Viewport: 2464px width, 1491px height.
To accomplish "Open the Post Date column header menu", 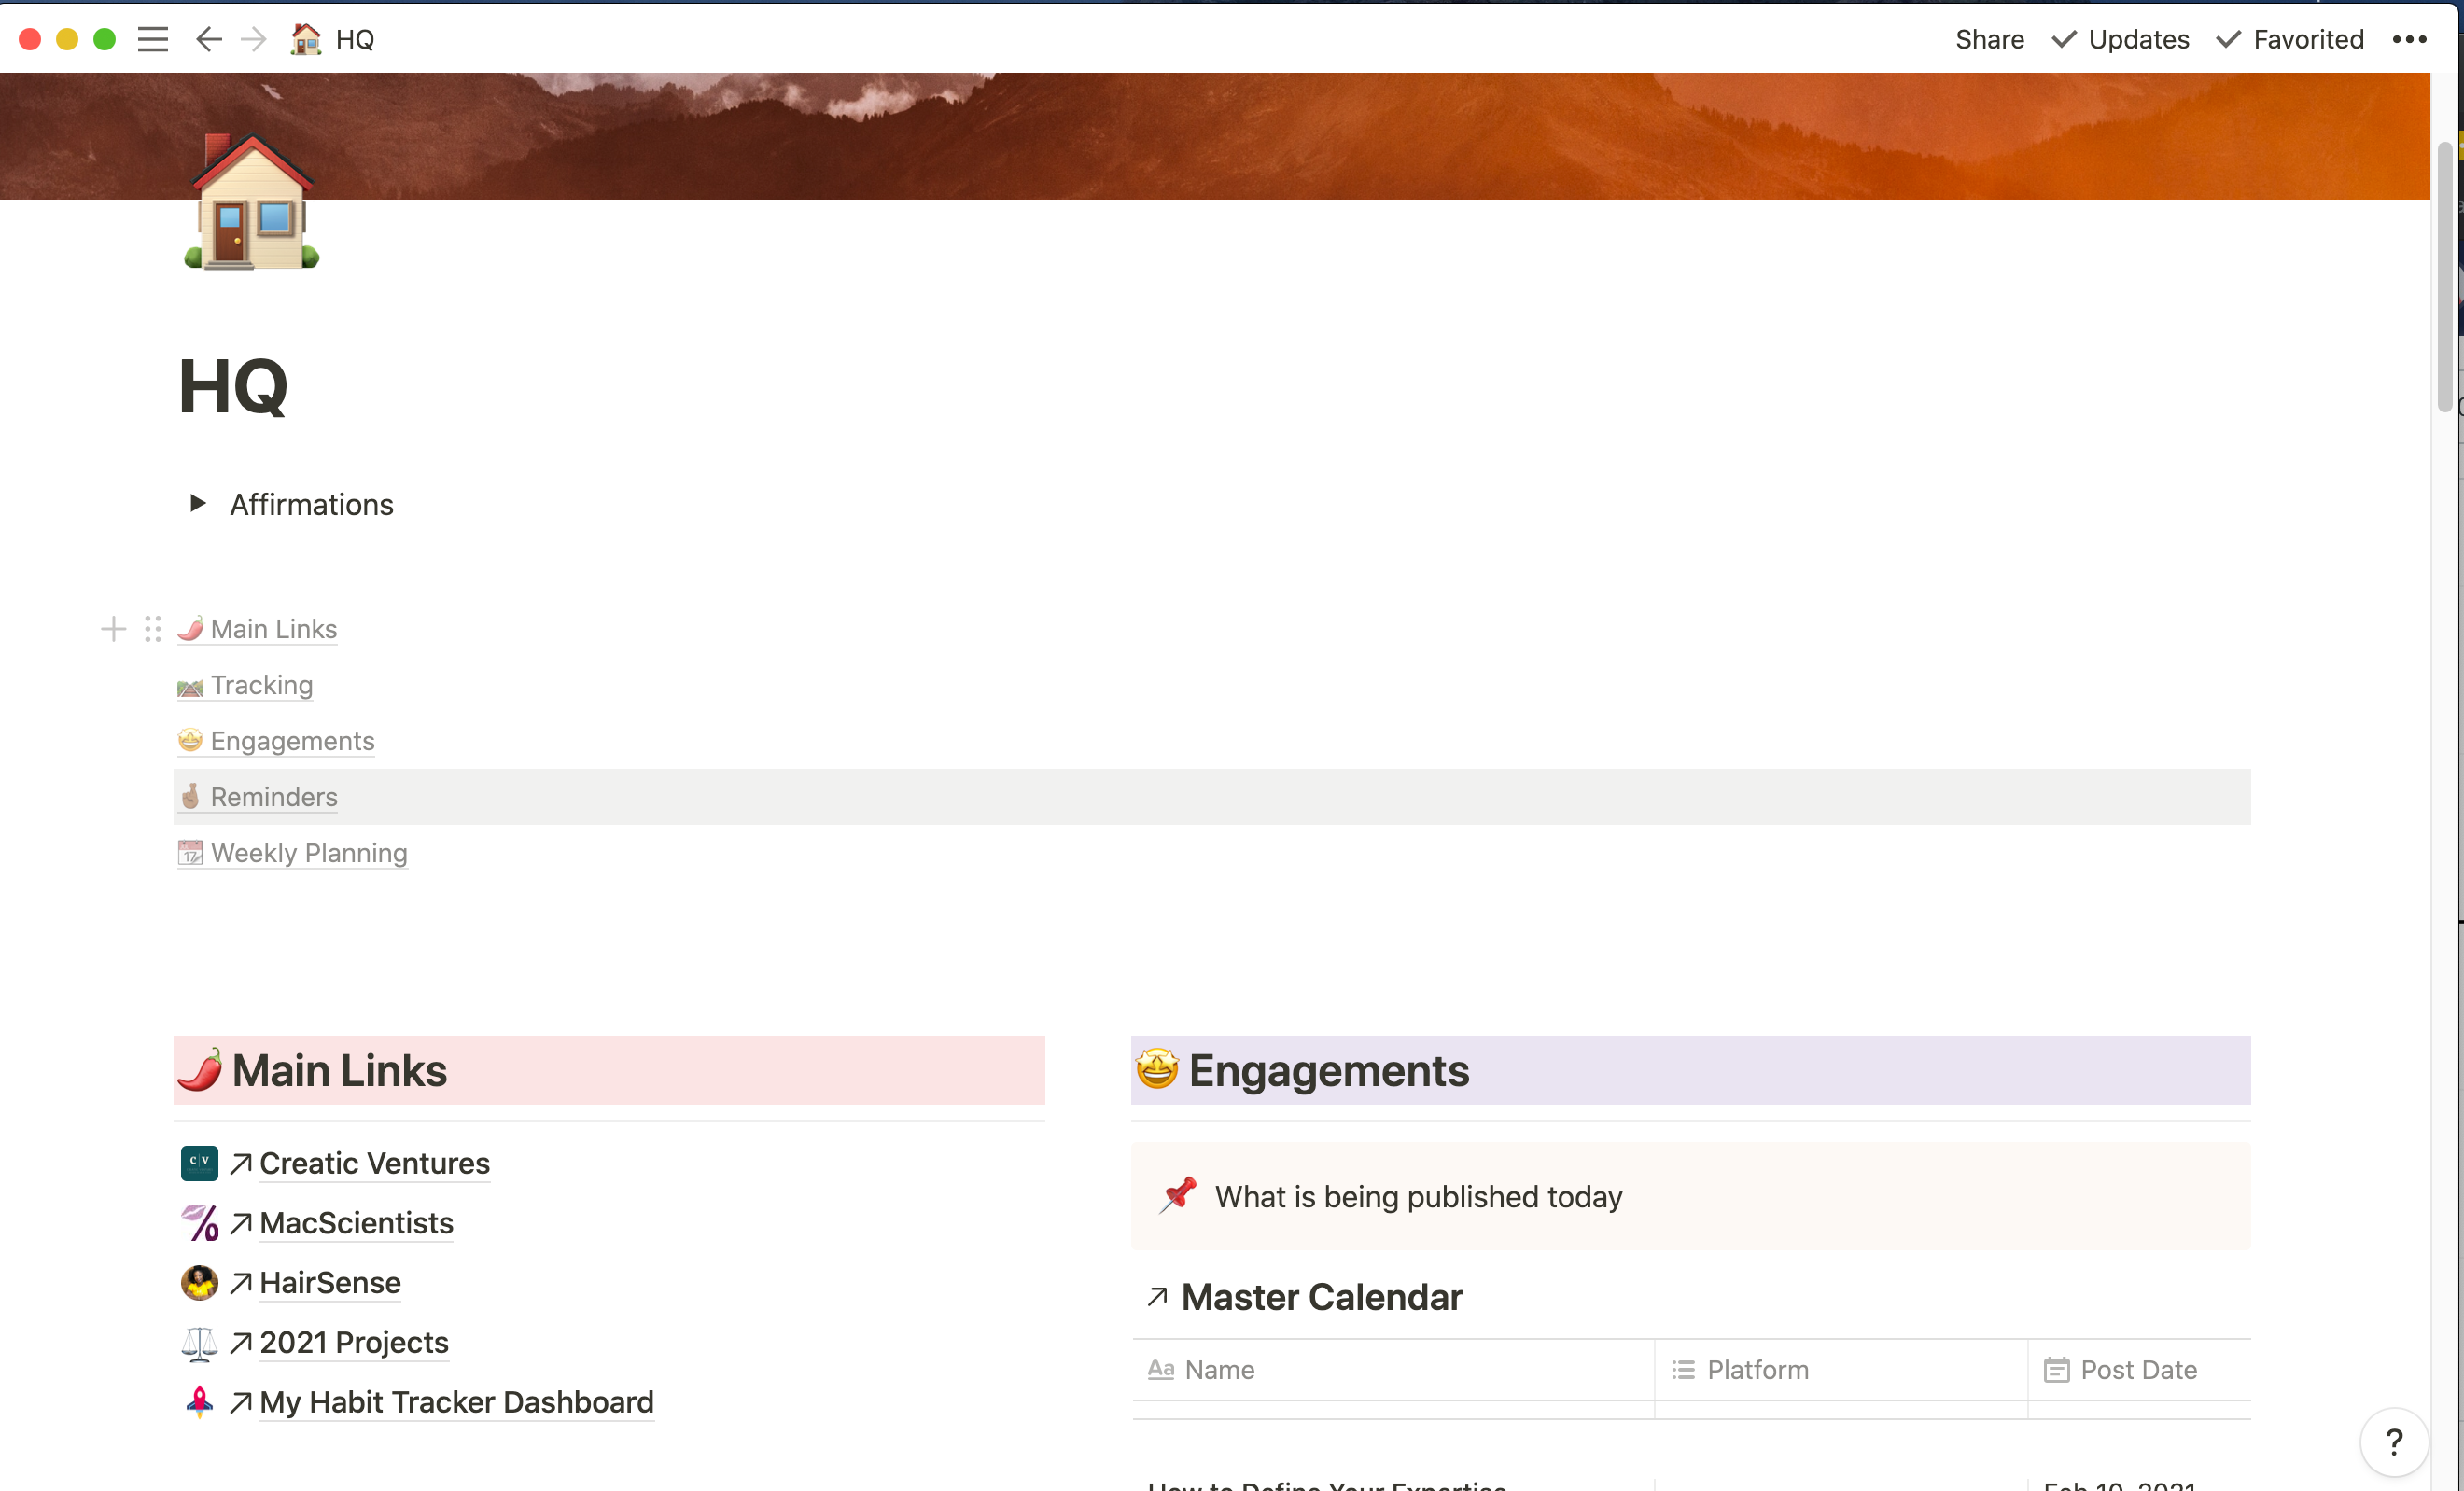I will click(2137, 1369).
